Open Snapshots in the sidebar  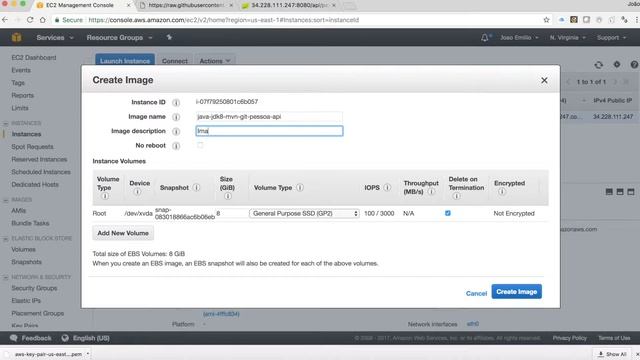coord(27,262)
